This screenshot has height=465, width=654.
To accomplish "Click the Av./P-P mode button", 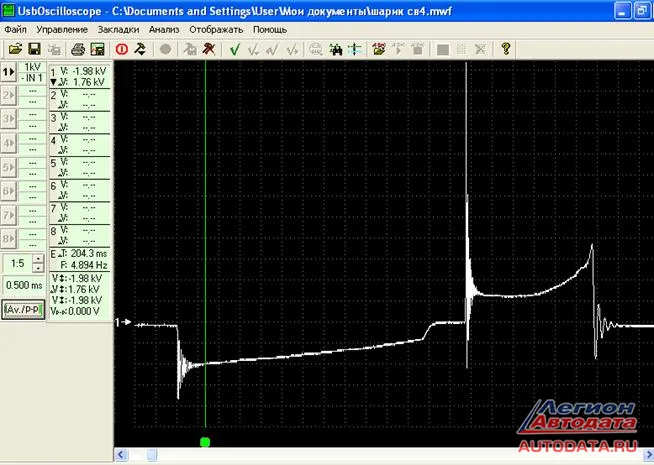I will pyautogui.click(x=23, y=309).
